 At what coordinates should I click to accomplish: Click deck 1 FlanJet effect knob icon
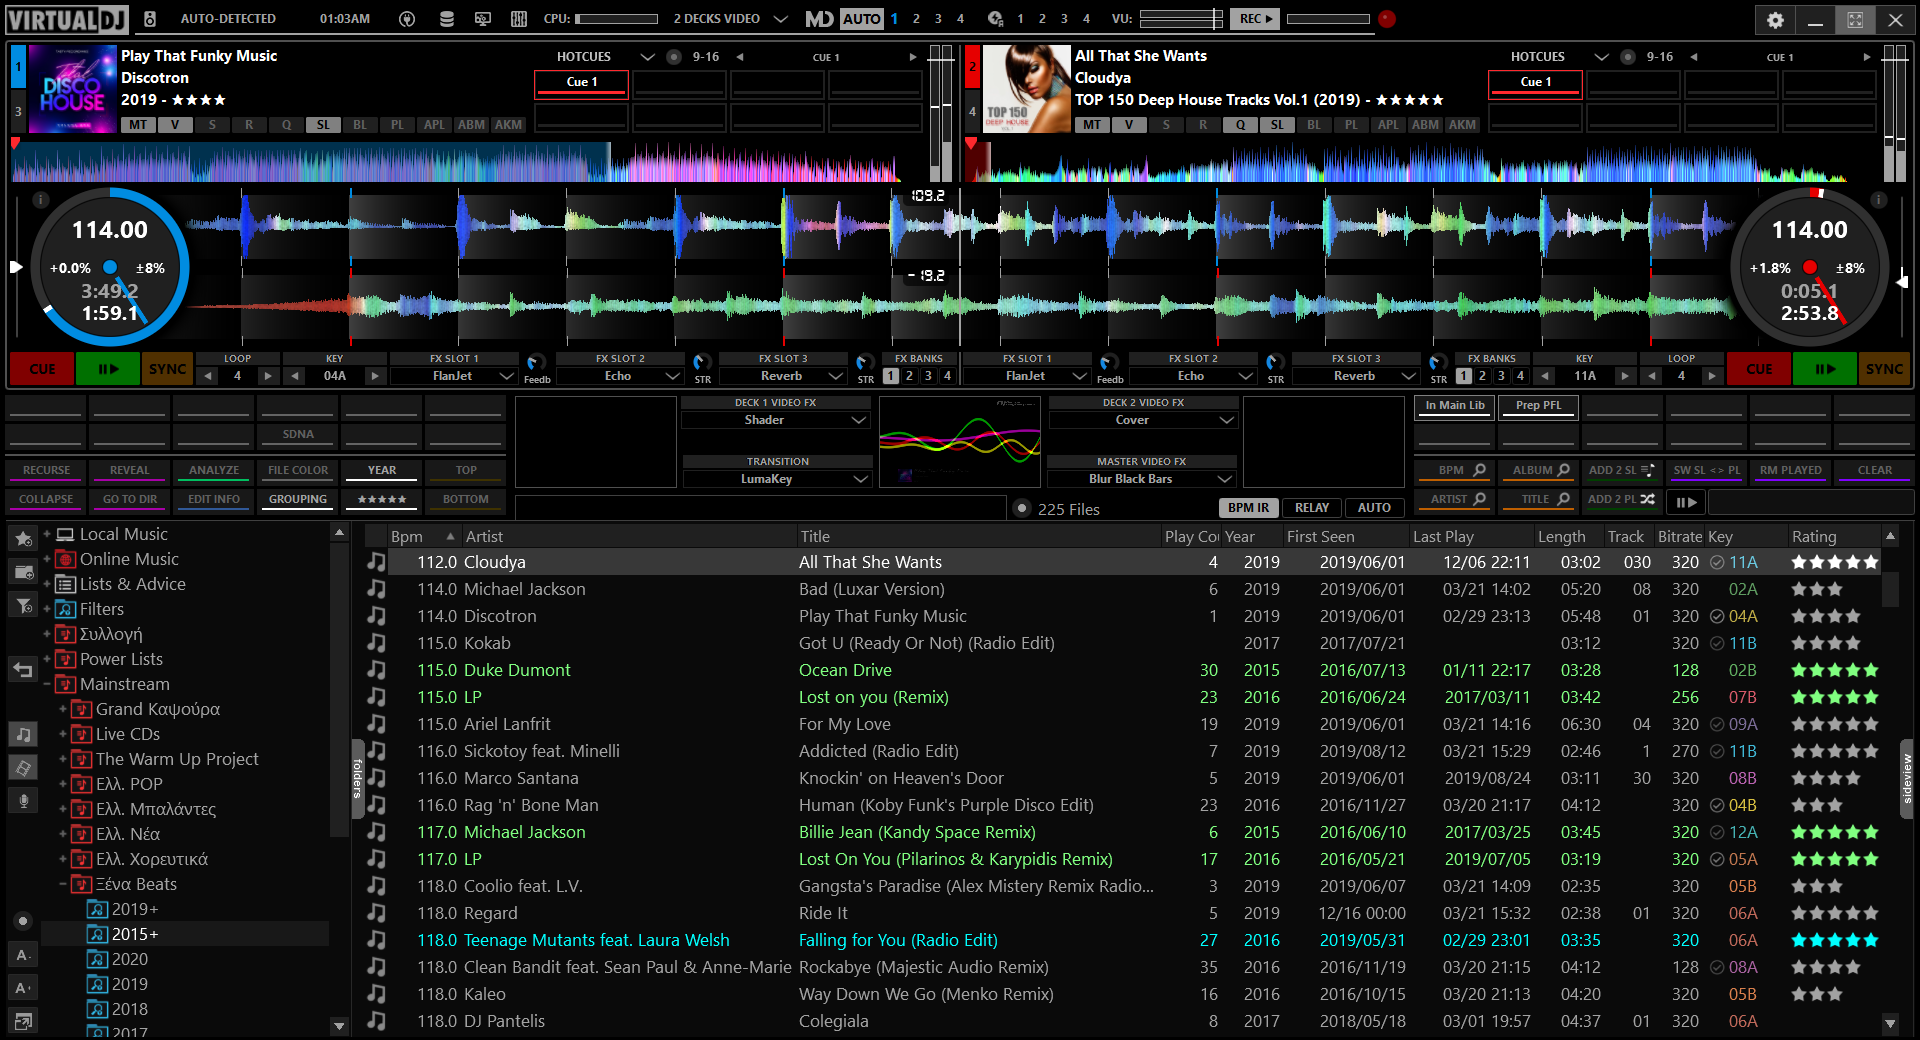pos(535,362)
